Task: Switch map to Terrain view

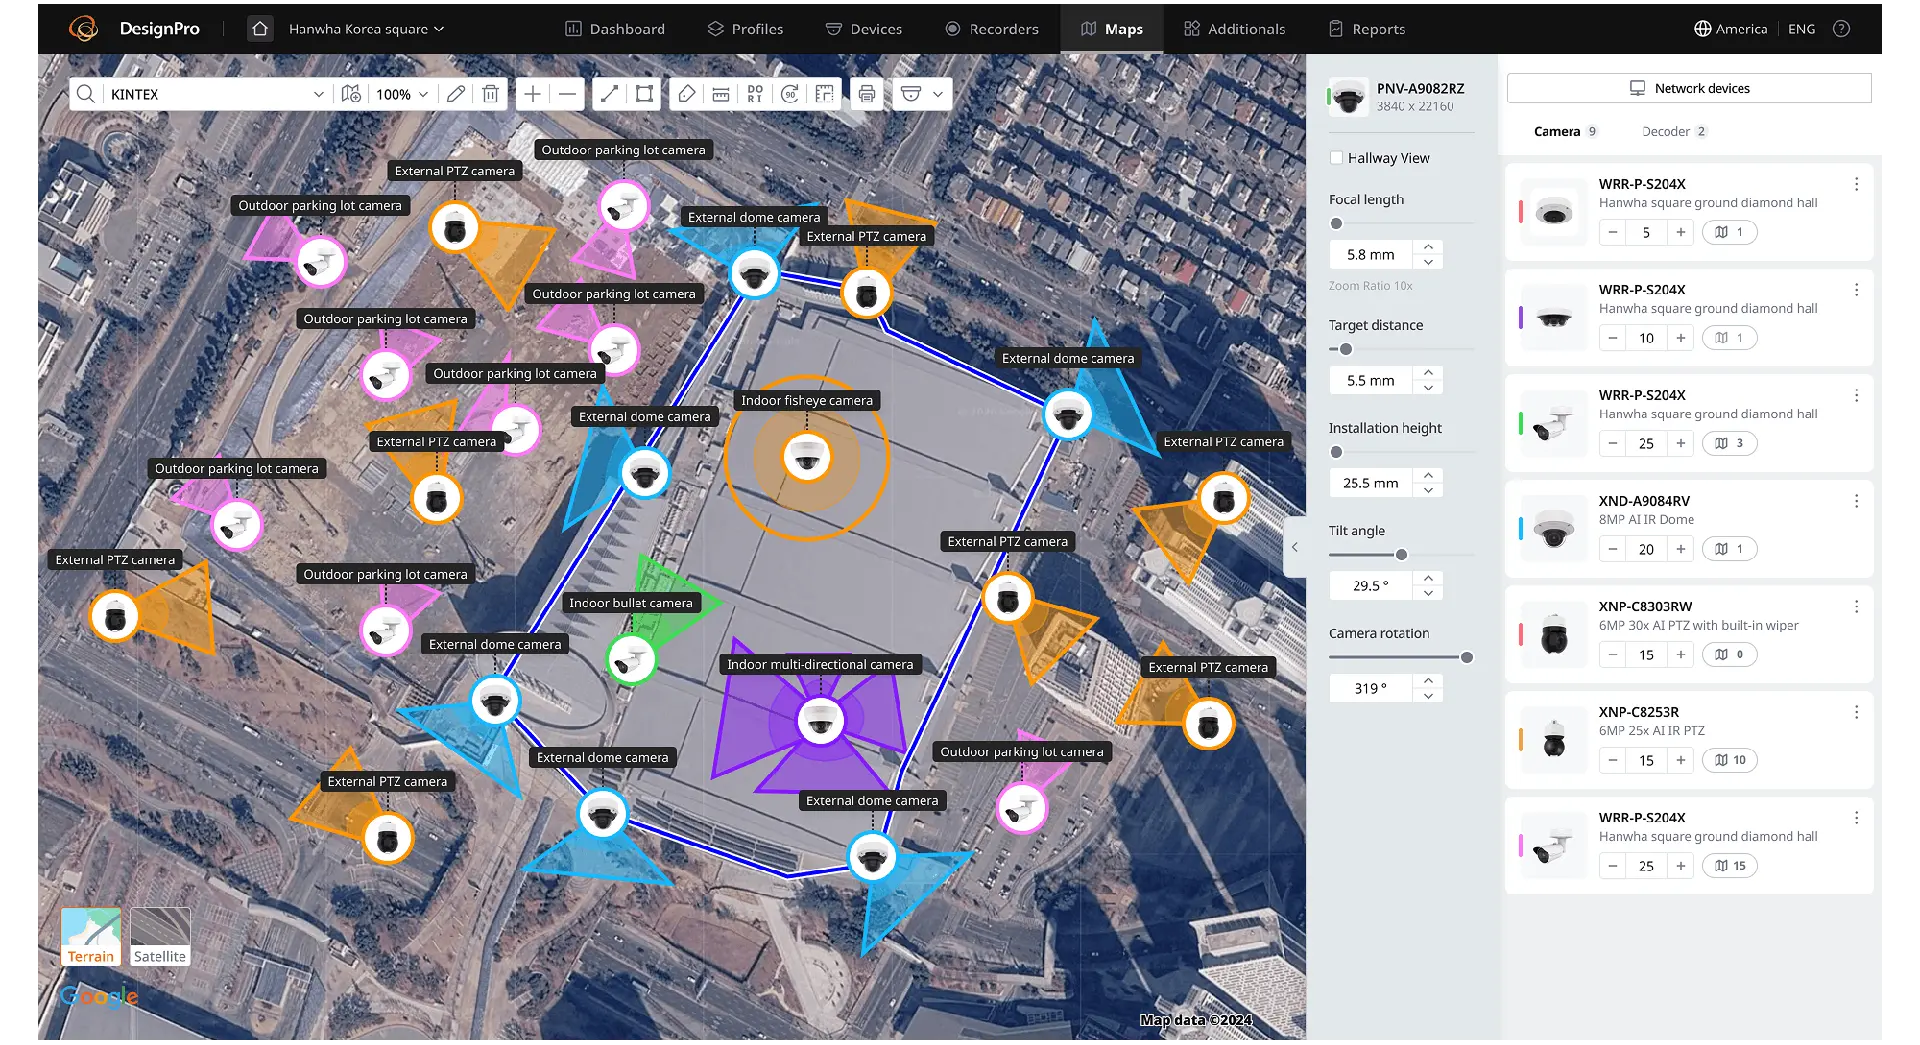Action: coord(91,936)
